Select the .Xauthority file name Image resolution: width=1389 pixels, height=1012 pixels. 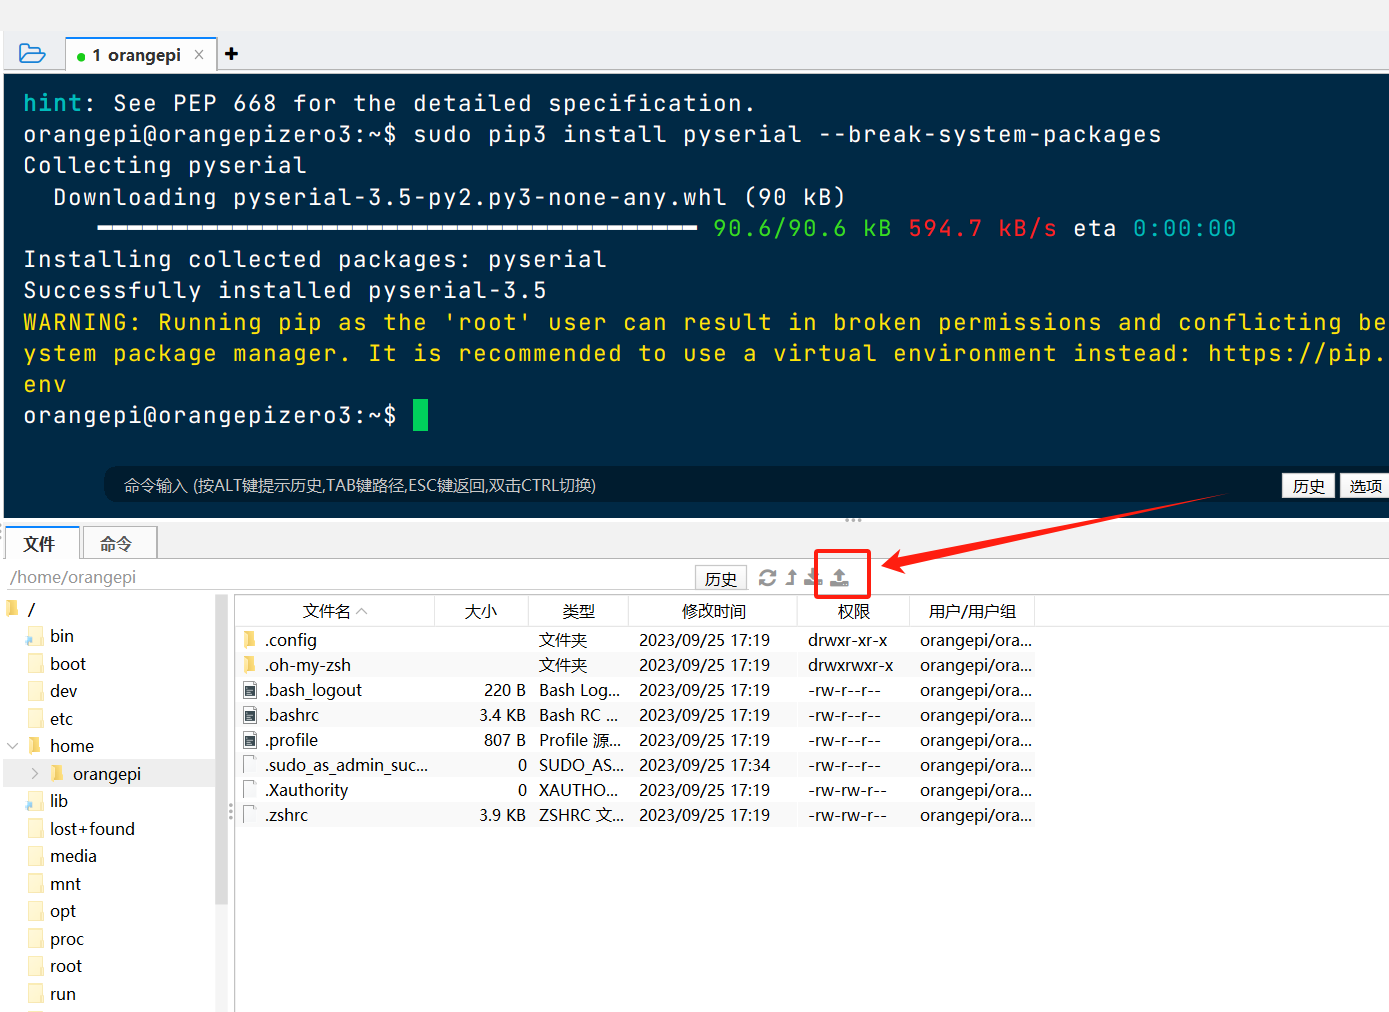(306, 790)
